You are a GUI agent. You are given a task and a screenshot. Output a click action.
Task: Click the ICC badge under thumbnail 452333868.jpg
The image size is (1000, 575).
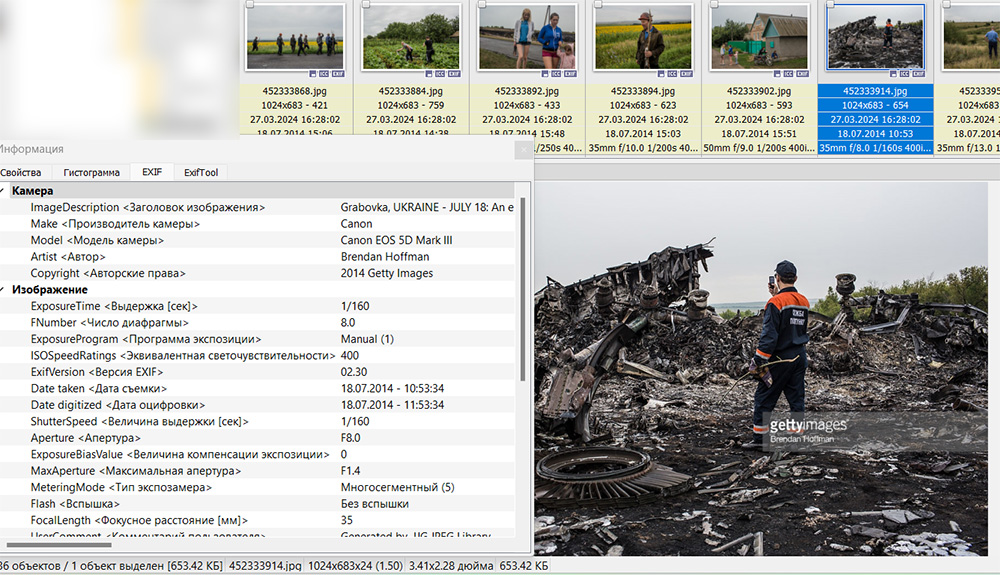coord(324,74)
